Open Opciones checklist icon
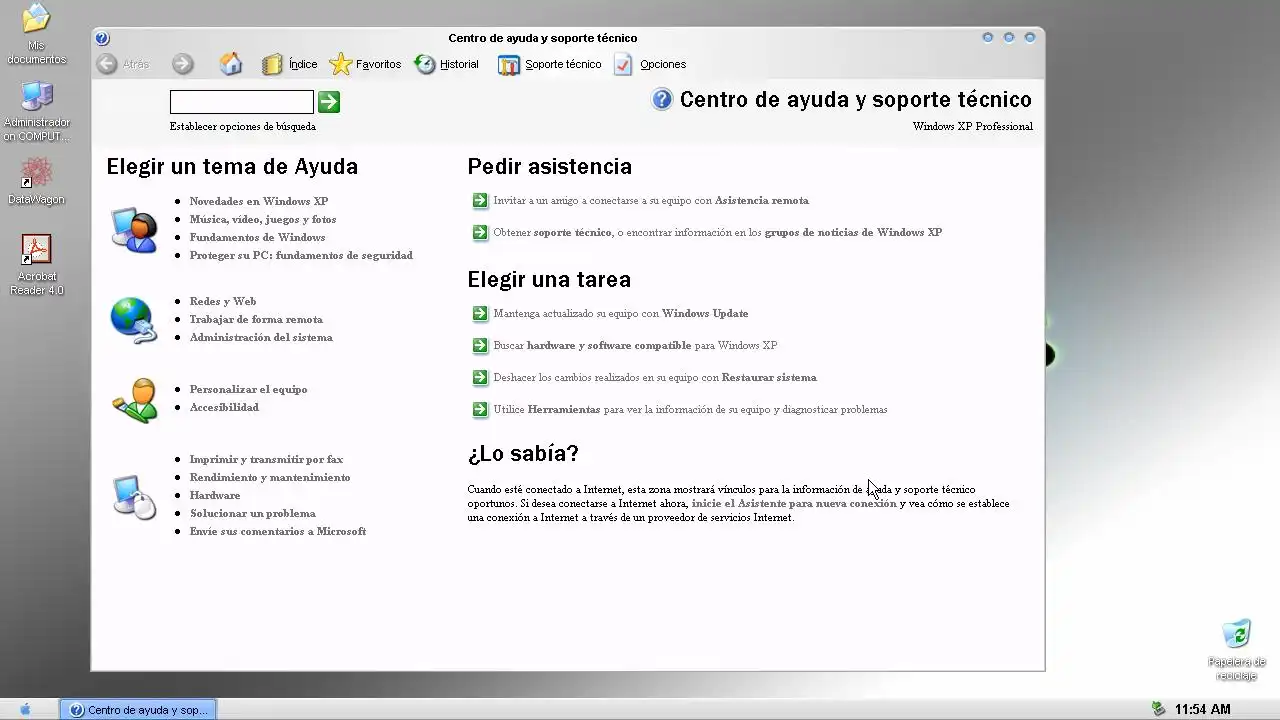The image size is (1280, 720). tap(624, 64)
